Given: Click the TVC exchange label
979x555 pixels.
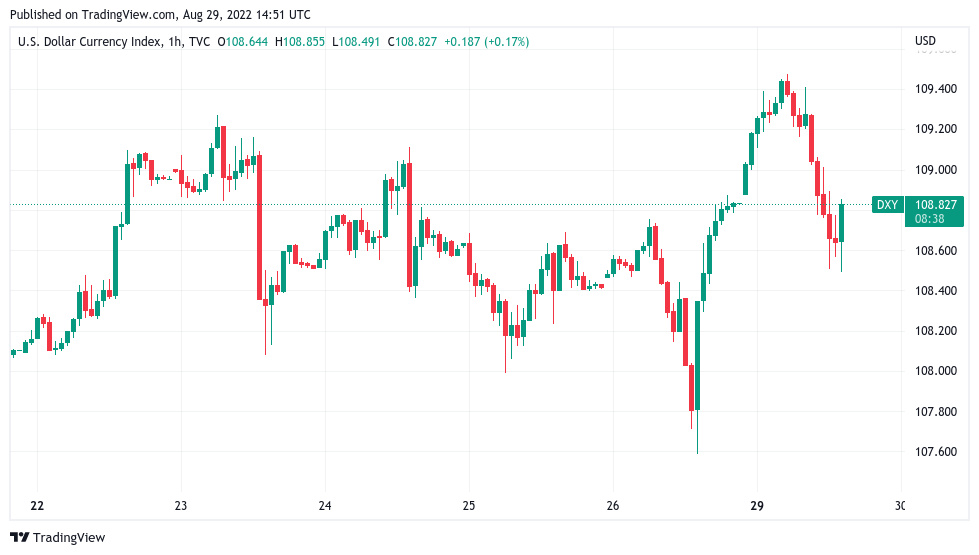Looking at the screenshot, I should [x=199, y=42].
